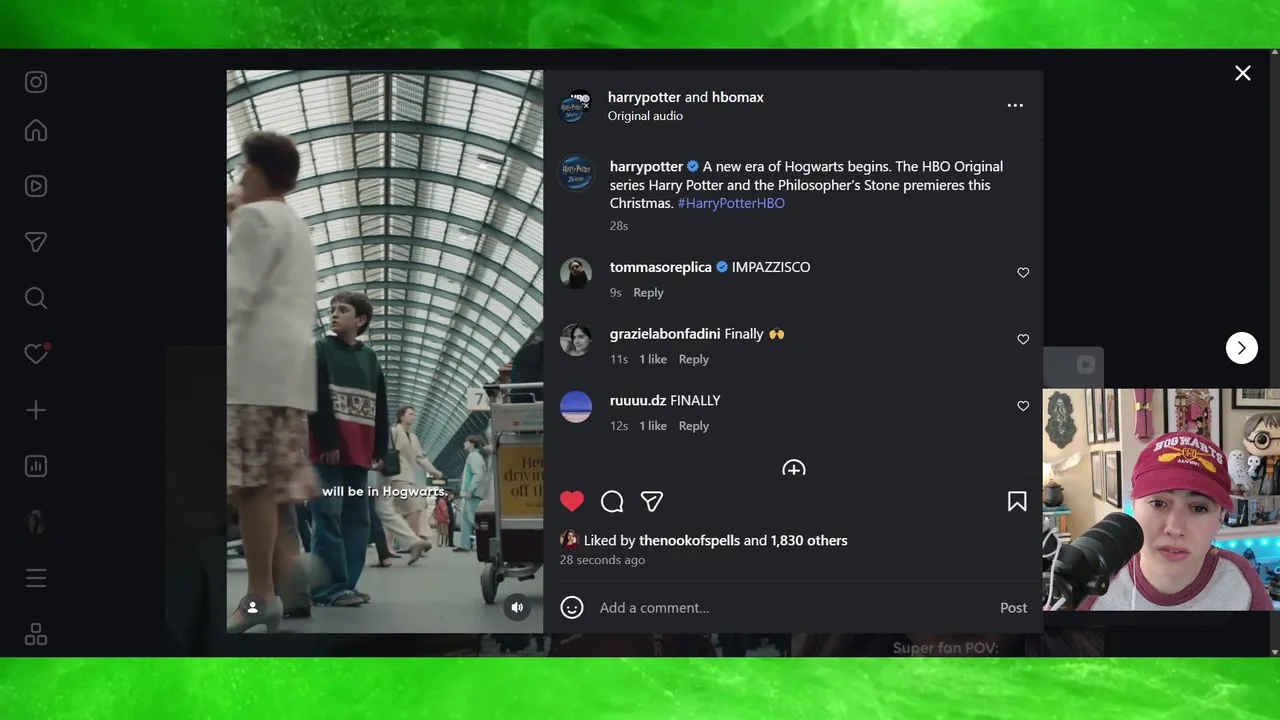Open grazielabonfadini's profile name
Image resolution: width=1280 pixels, height=720 pixels.
(x=665, y=334)
